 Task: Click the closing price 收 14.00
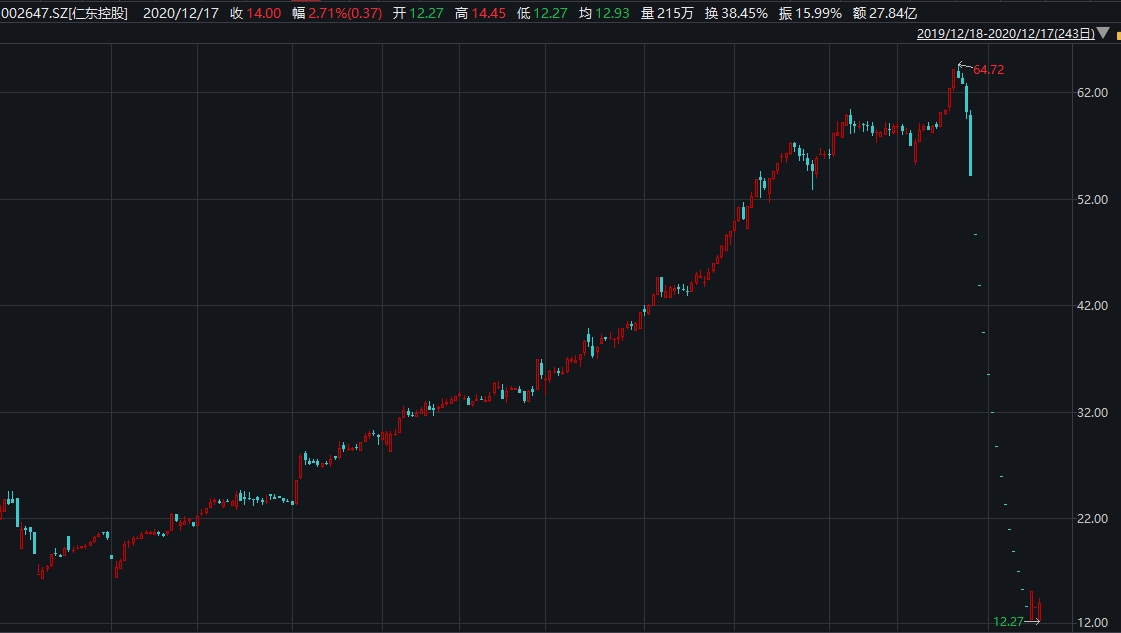coord(255,13)
